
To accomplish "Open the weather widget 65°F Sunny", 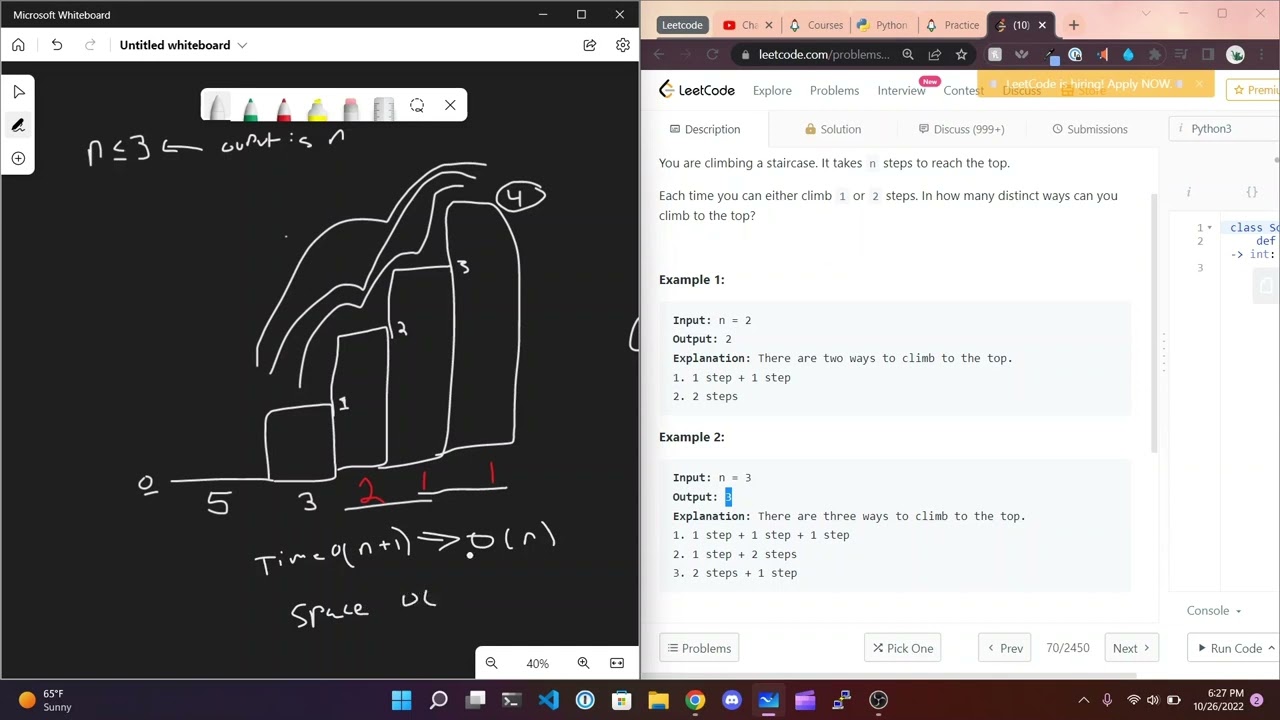I will (45, 700).
